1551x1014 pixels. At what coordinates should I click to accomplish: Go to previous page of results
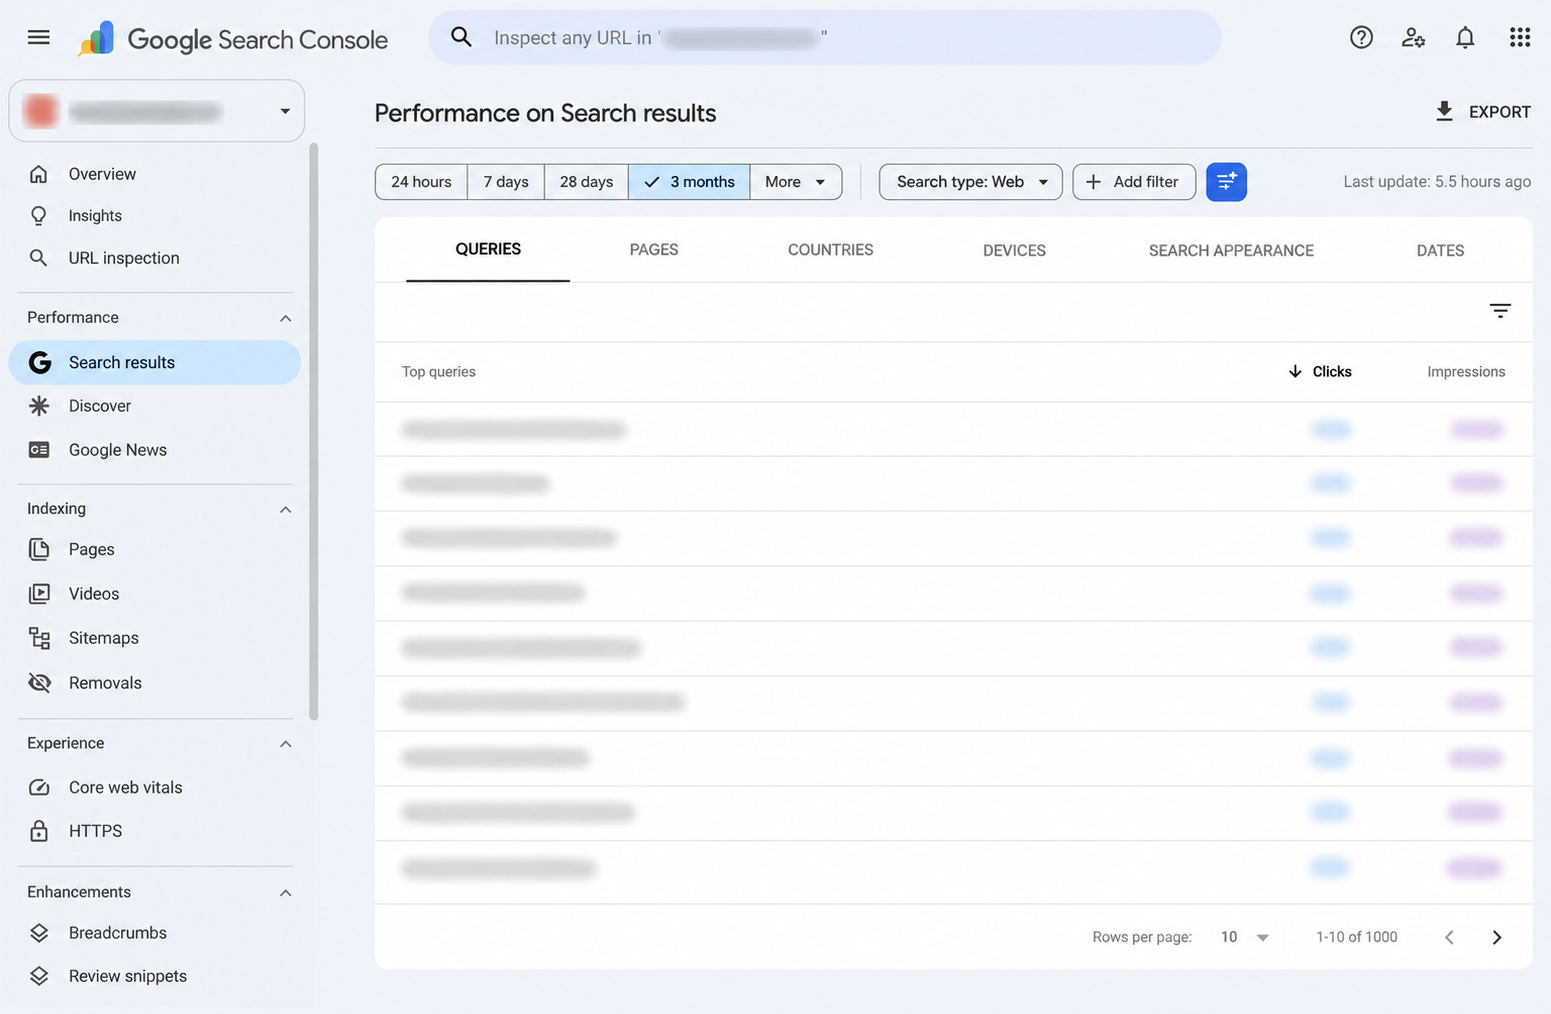1449,937
